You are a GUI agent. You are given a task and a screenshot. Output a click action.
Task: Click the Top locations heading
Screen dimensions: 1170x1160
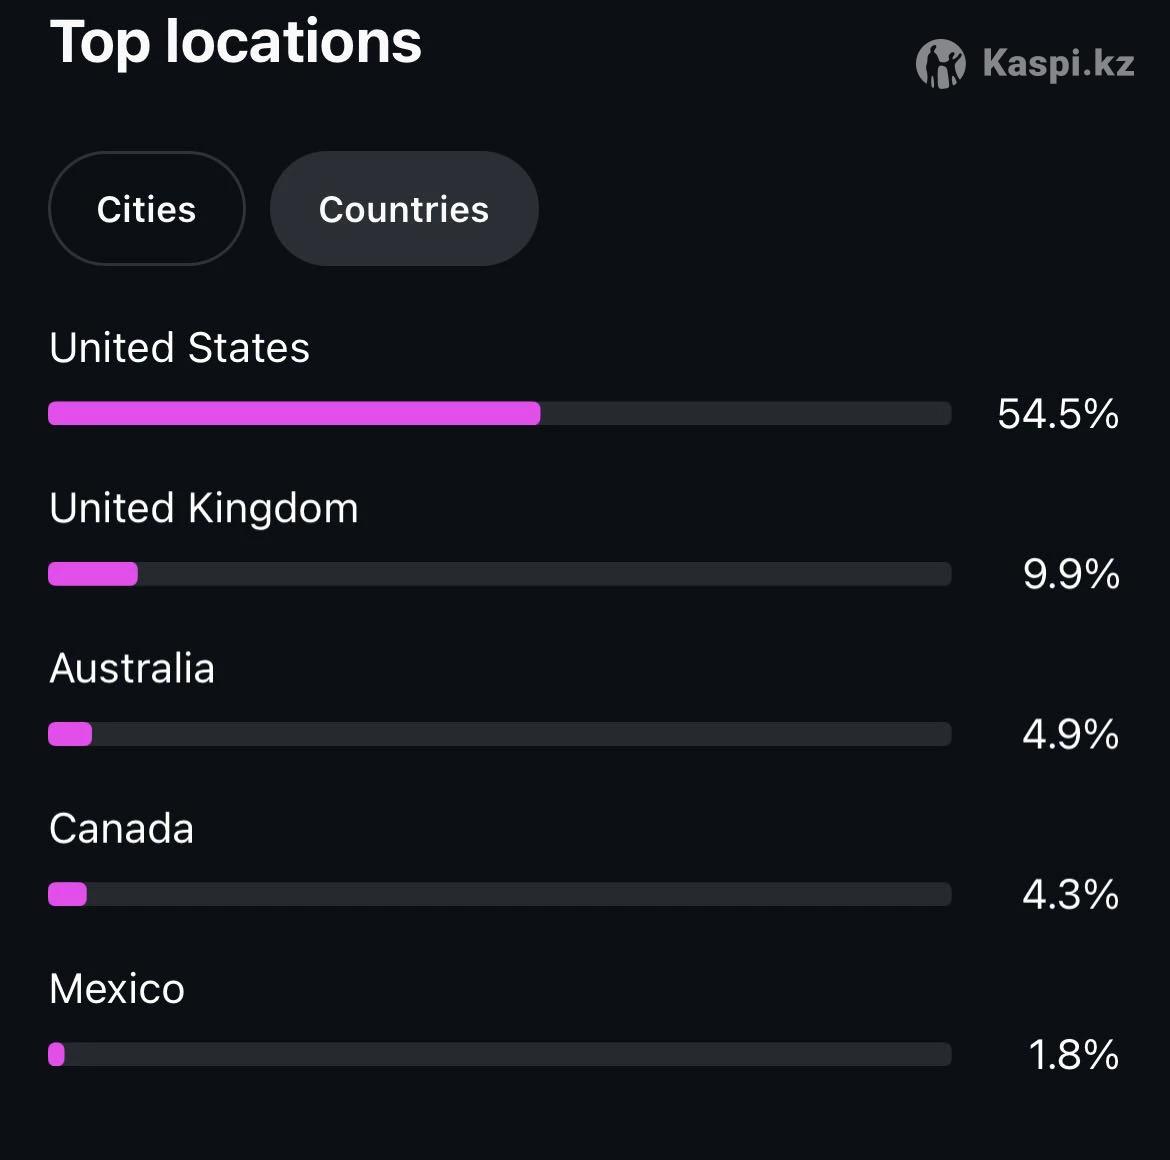(x=236, y=42)
